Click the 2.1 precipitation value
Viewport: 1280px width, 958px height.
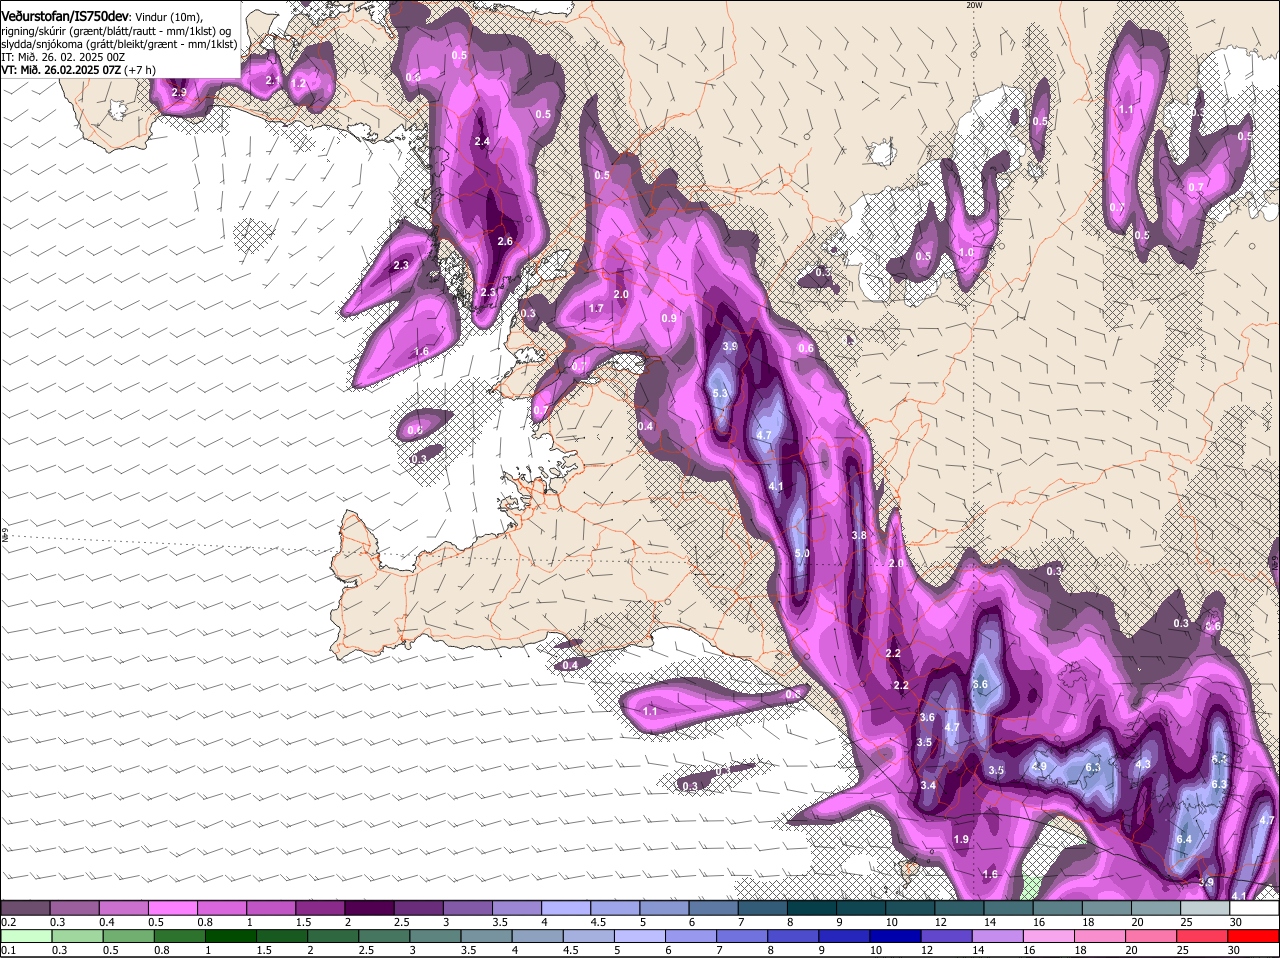tap(272, 80)
